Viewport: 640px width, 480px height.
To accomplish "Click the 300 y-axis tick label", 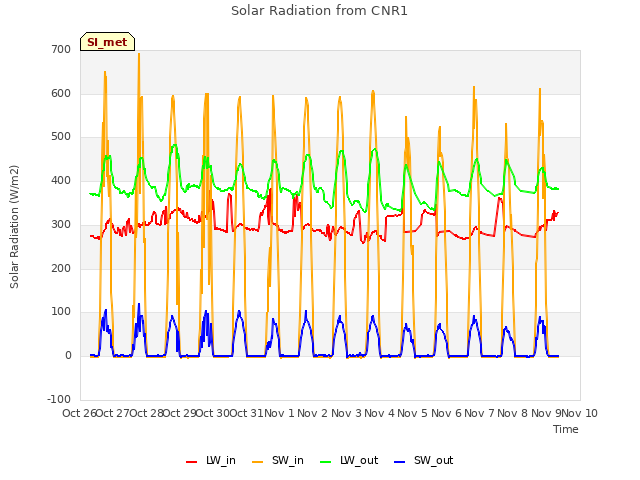I will (61, 224).
